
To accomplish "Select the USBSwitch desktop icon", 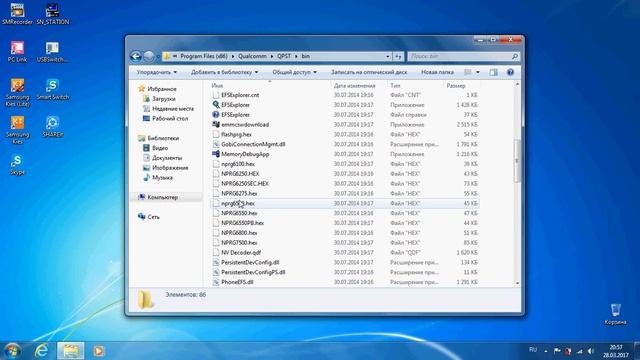I will 52,51.
